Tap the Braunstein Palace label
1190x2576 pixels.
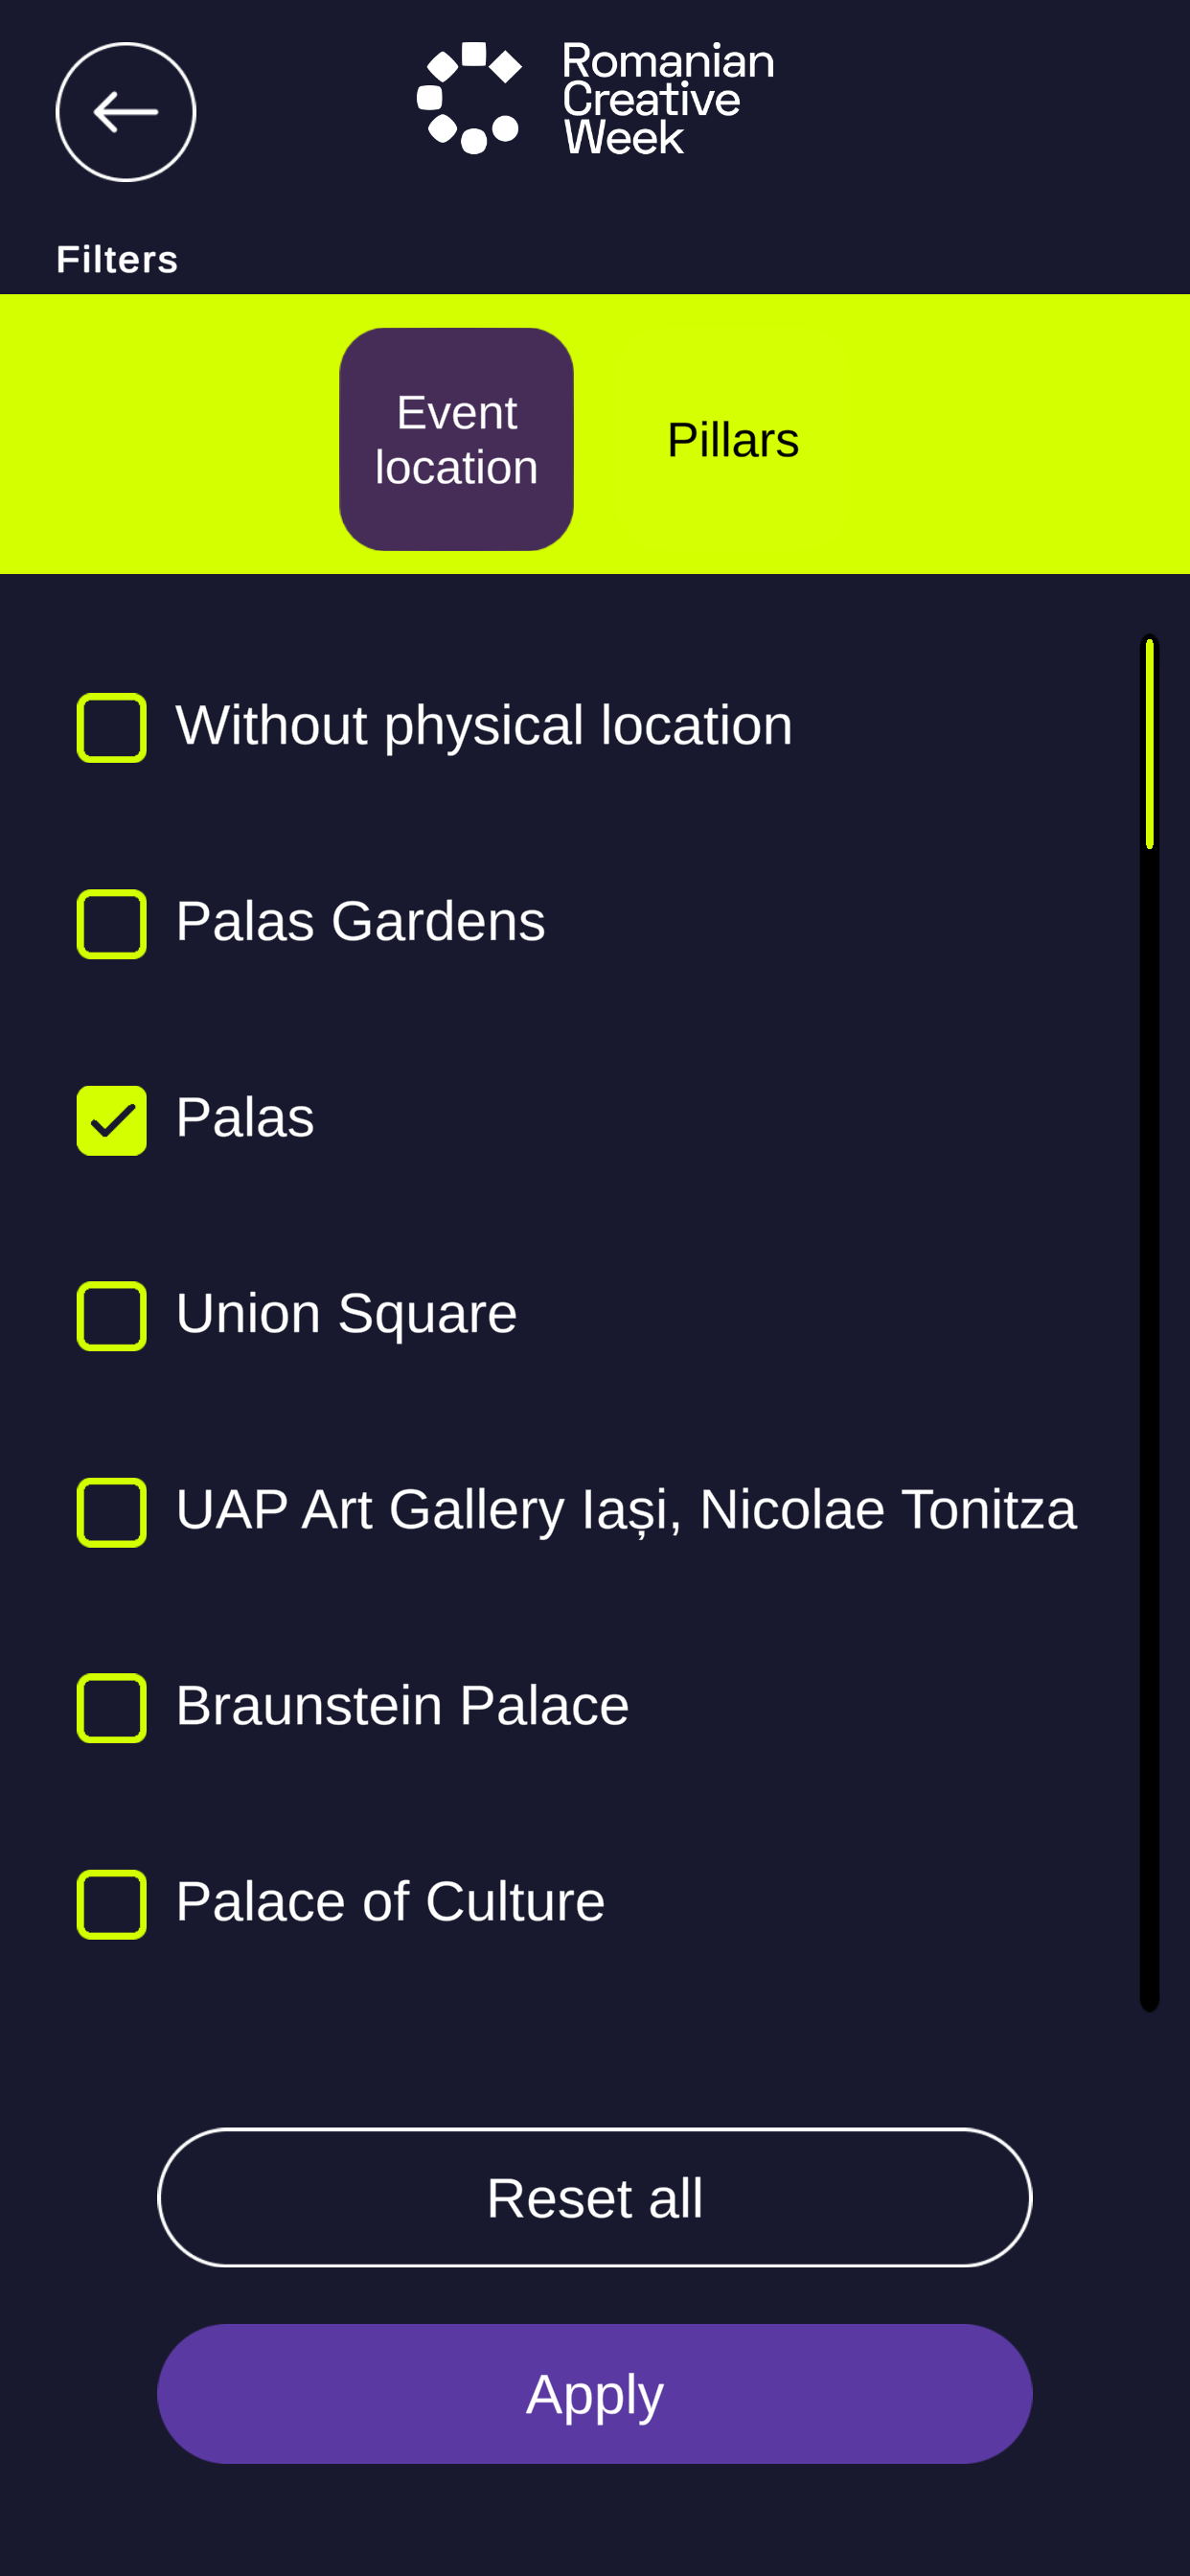coord(402,1705)
